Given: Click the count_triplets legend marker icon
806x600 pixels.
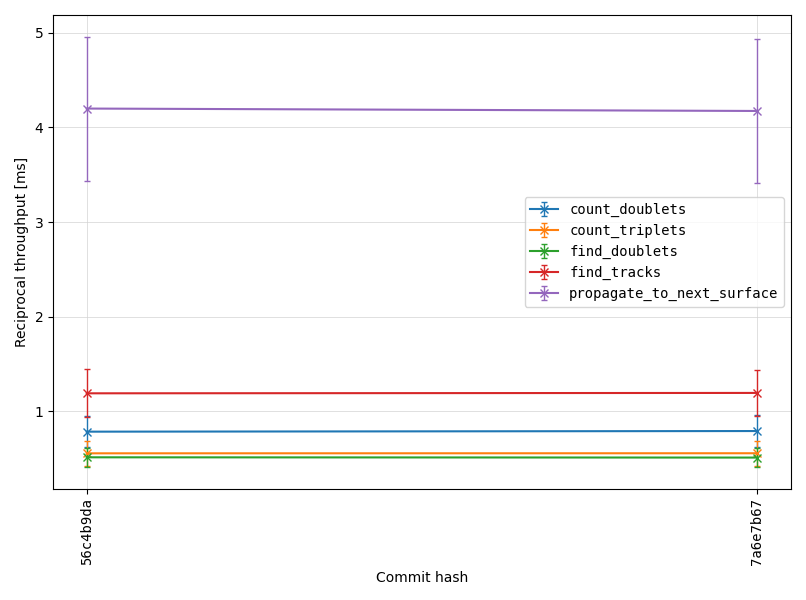Looking at the screenshot, I should (x=544, y=230).
